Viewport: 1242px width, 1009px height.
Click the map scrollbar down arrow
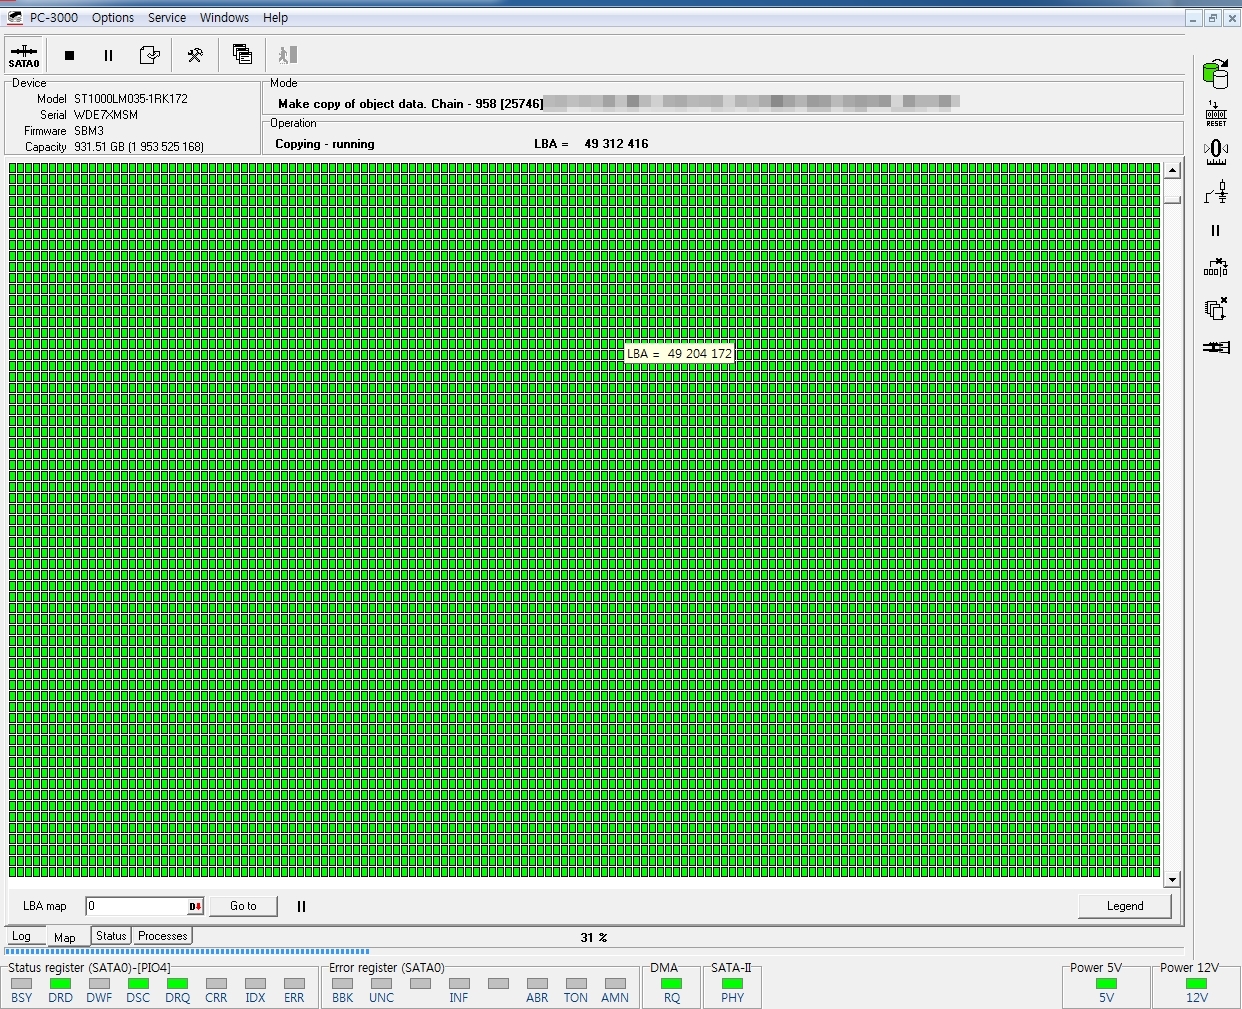[x=1172, y=880]
